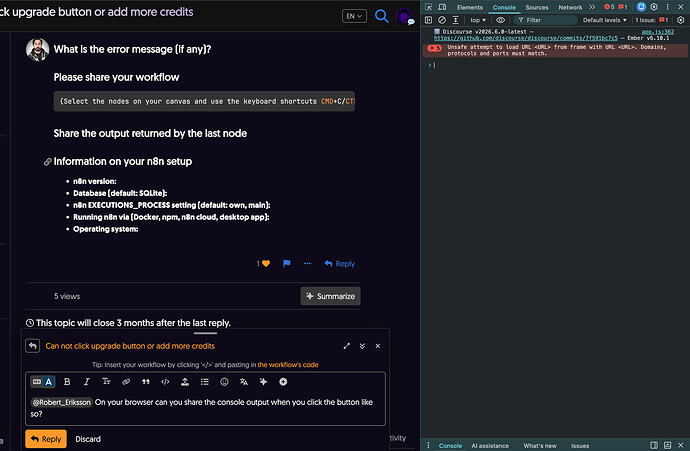690x451 pixels.
Task: Flag this post with flag icon
Action: tap(286, 264)
